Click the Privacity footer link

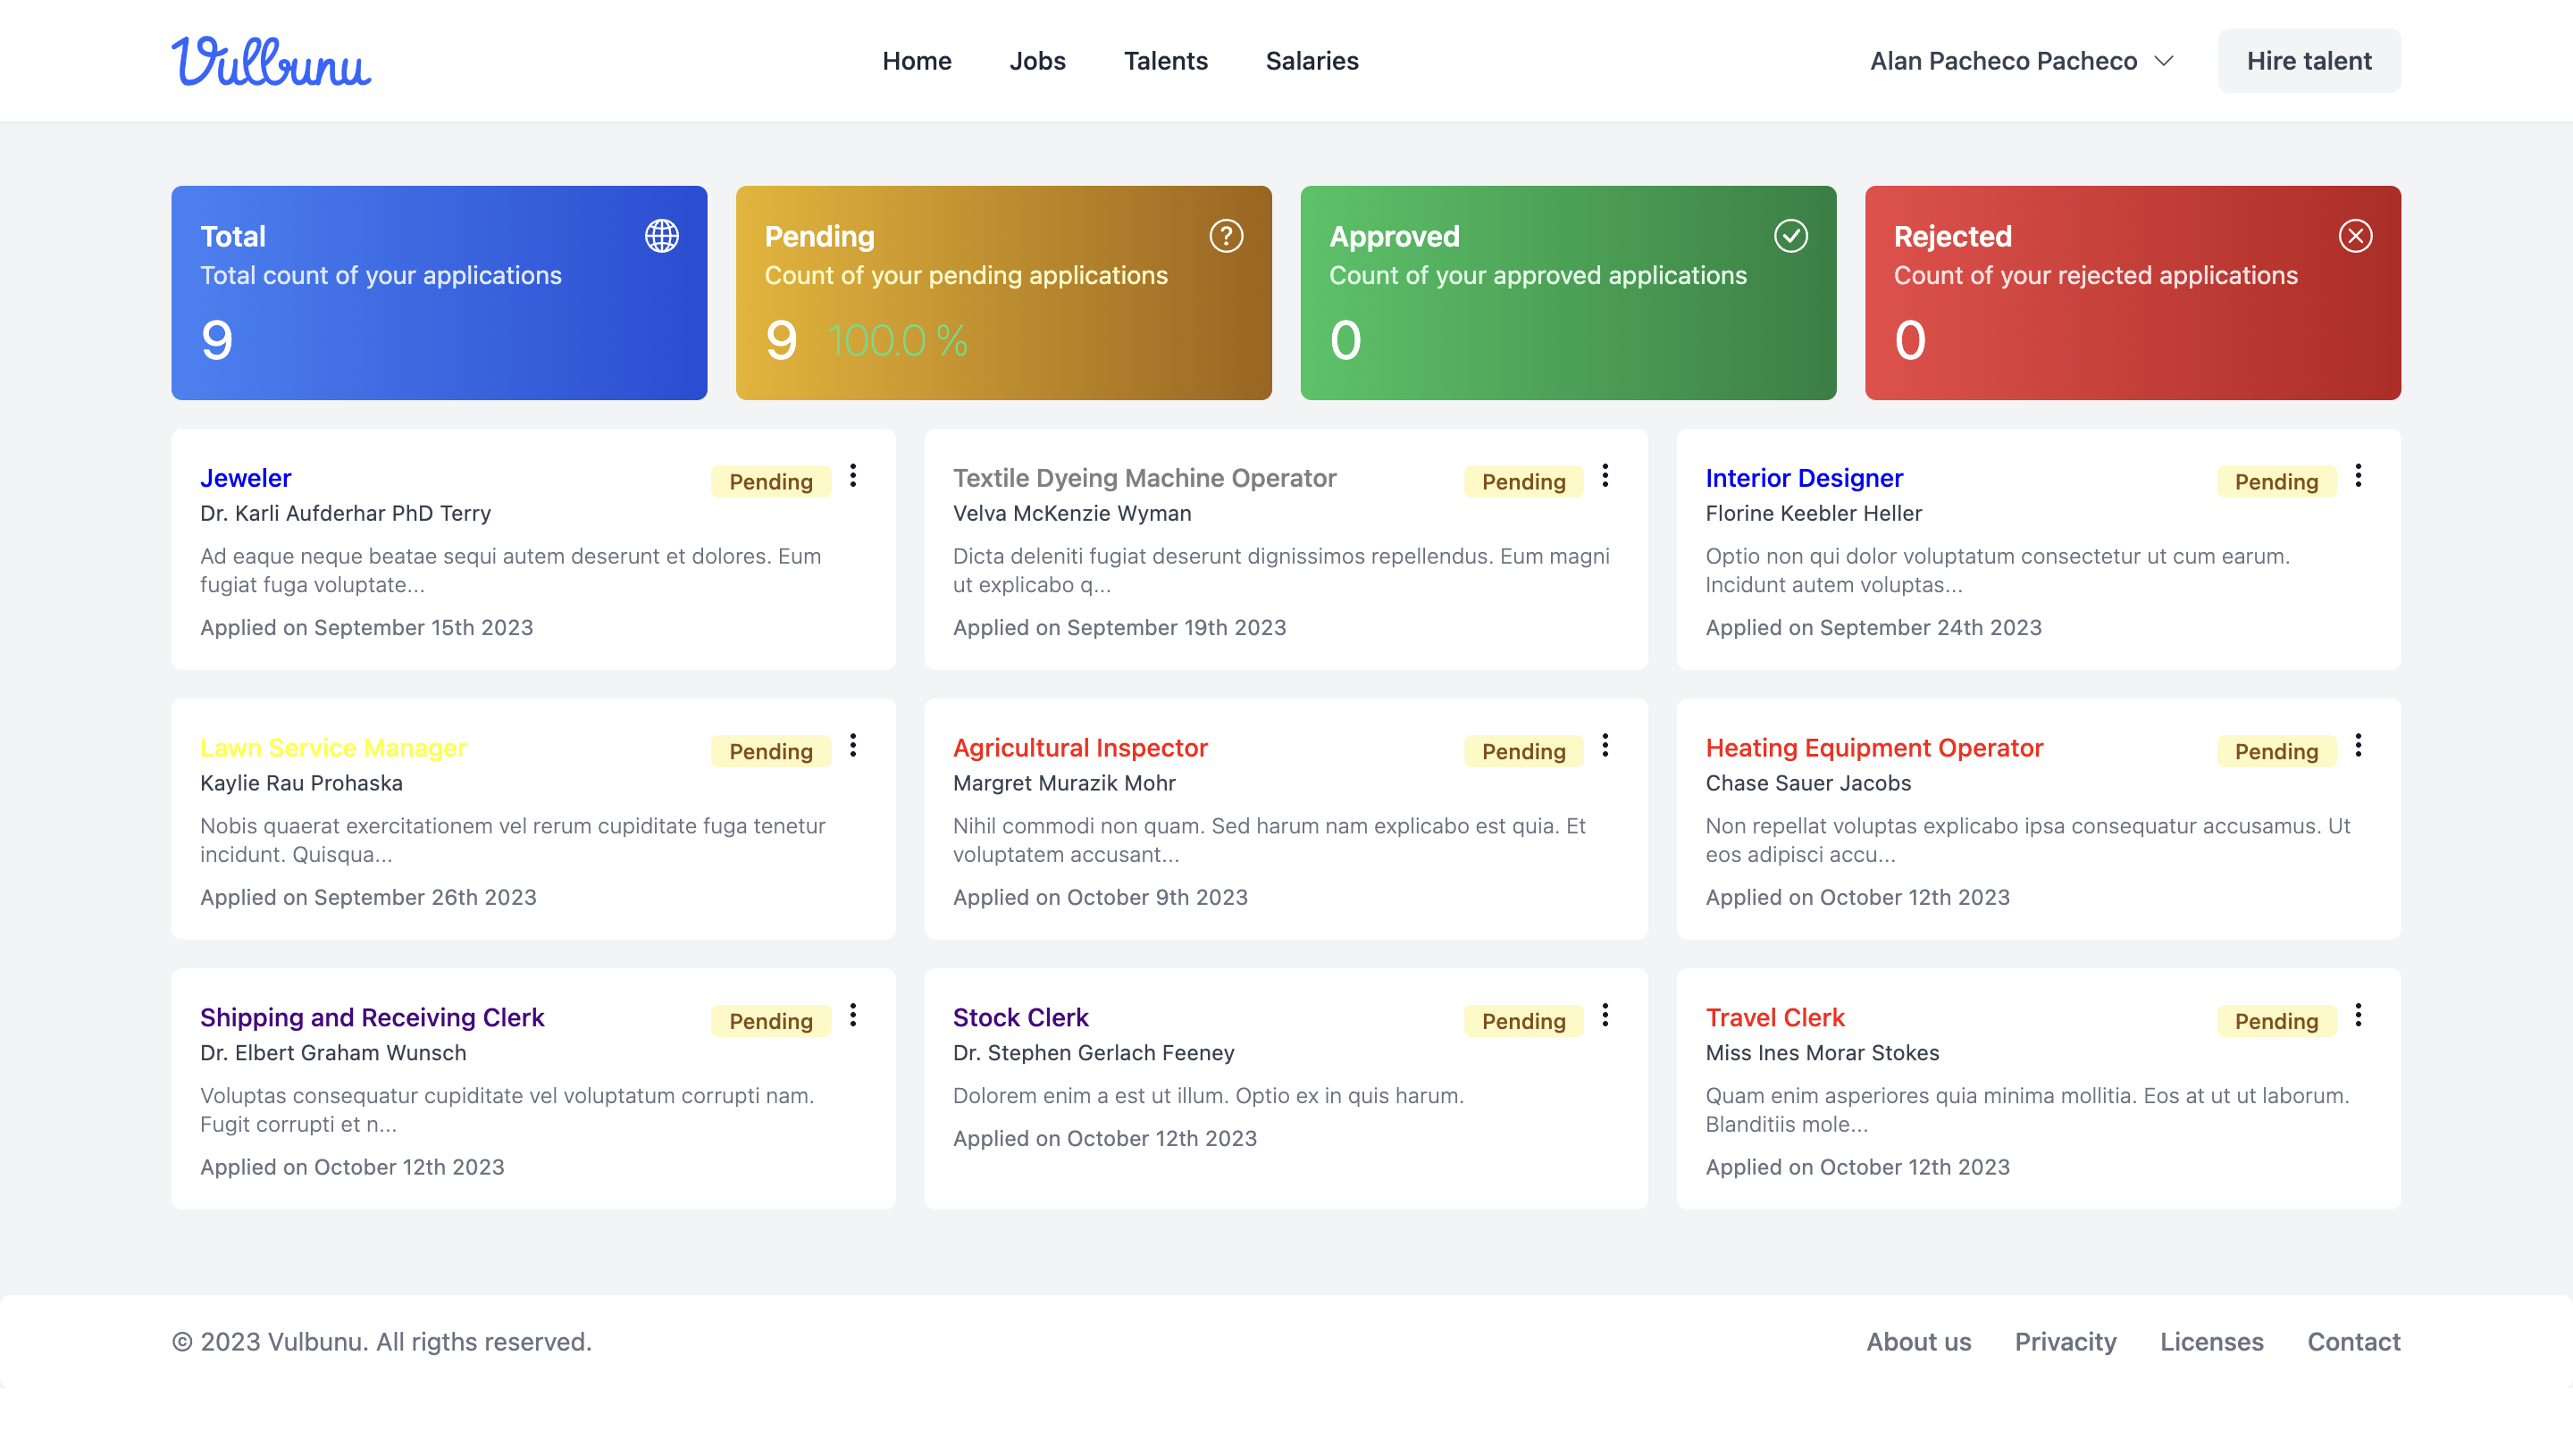pos(2065,1342)
